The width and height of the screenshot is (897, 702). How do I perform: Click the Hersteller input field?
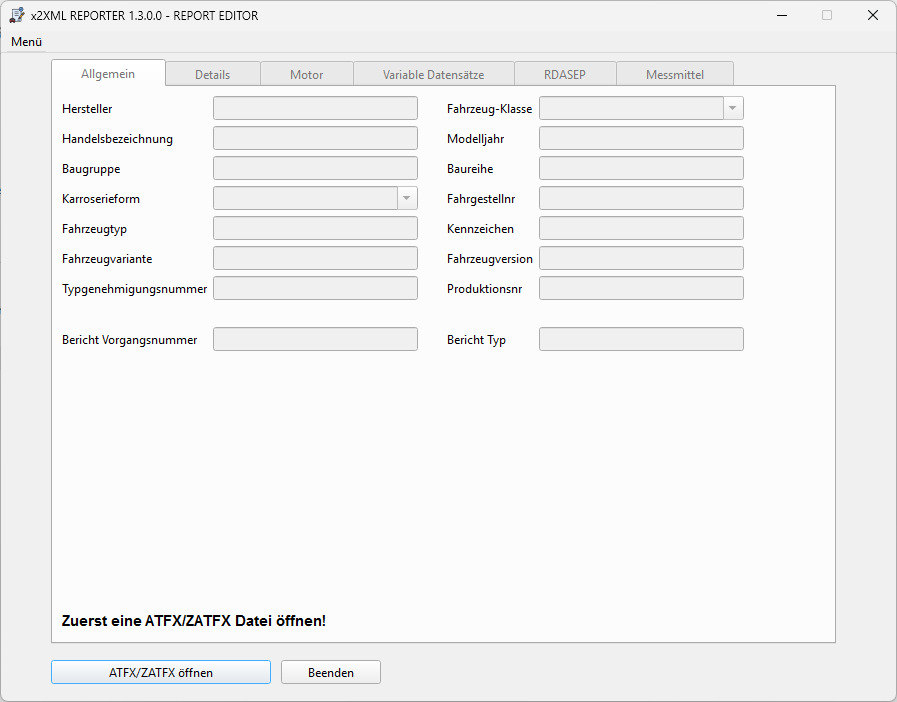(315, 108)
